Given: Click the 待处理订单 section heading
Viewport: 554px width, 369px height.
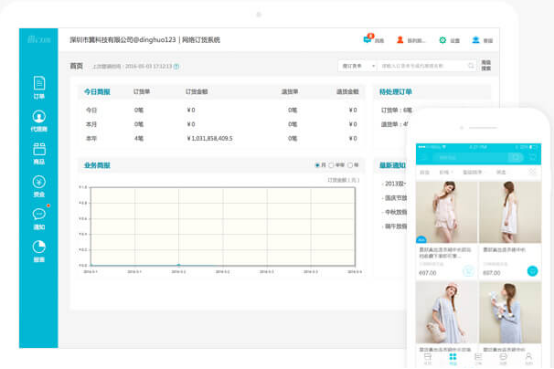Looking at the screenshot, I should point(395,92).
